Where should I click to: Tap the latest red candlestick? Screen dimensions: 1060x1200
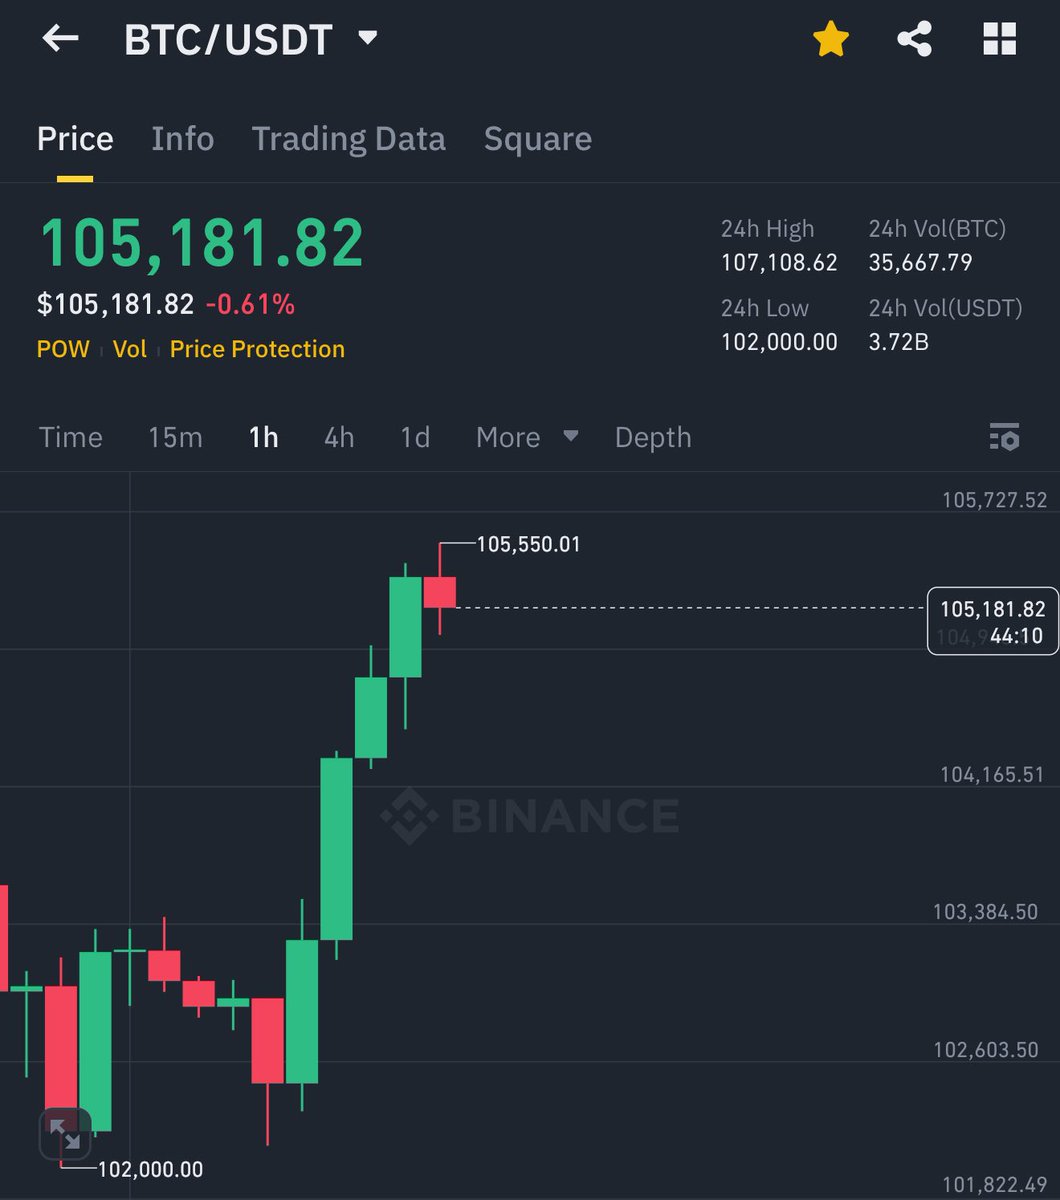click(x=440, y=591)
